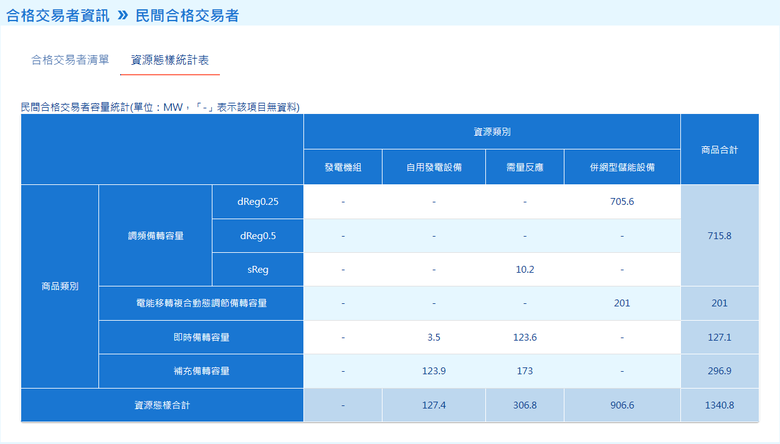Click the 民間合格交易者 breadcrumb title

click(x=187, y=15)
